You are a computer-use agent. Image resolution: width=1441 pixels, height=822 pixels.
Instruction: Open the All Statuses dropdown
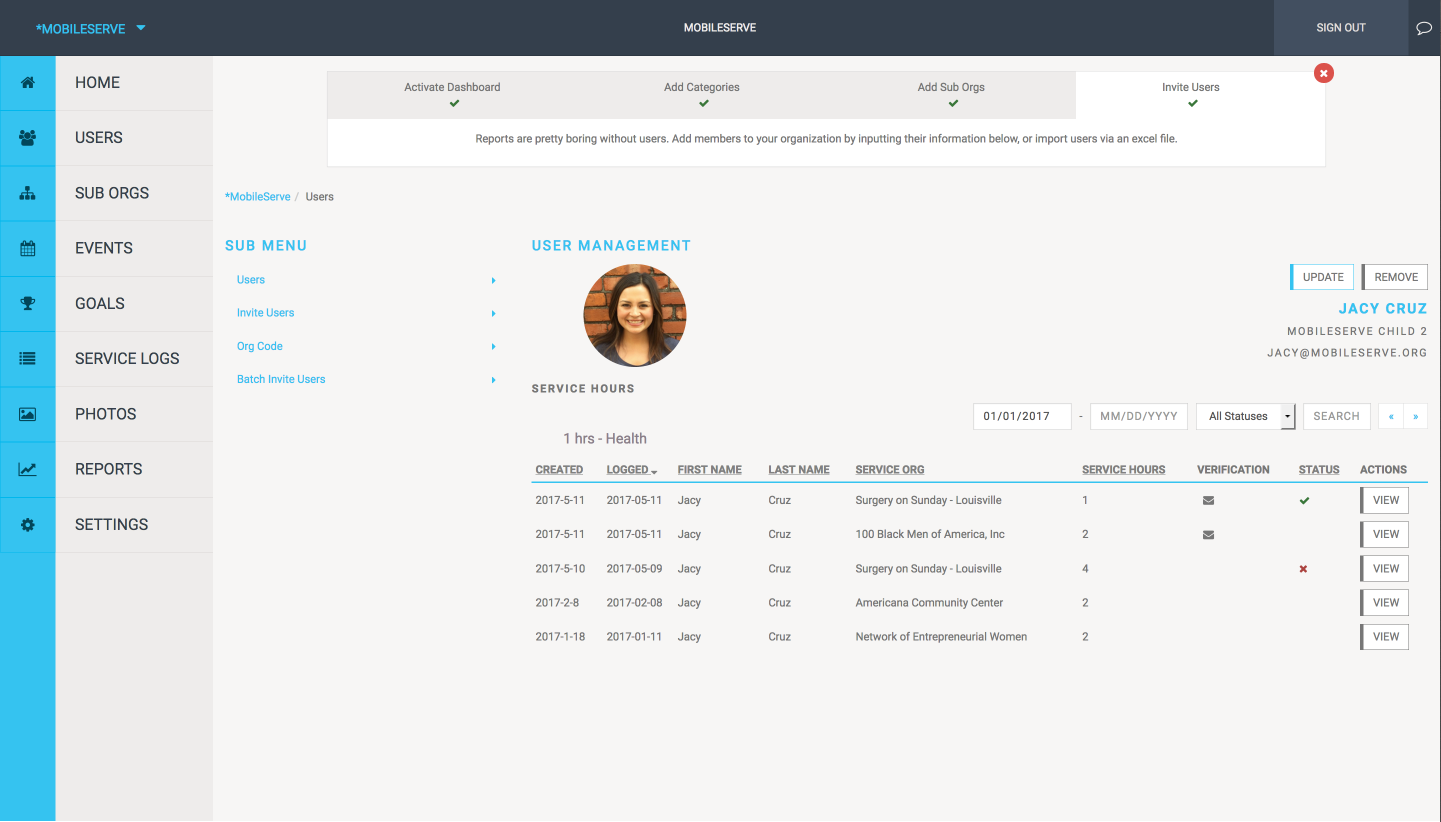pyautogui.click(x=1245, y=416)
